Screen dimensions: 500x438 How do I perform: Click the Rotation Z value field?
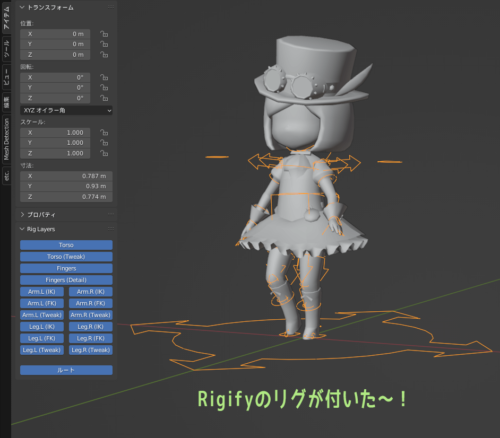coord(55,98)
